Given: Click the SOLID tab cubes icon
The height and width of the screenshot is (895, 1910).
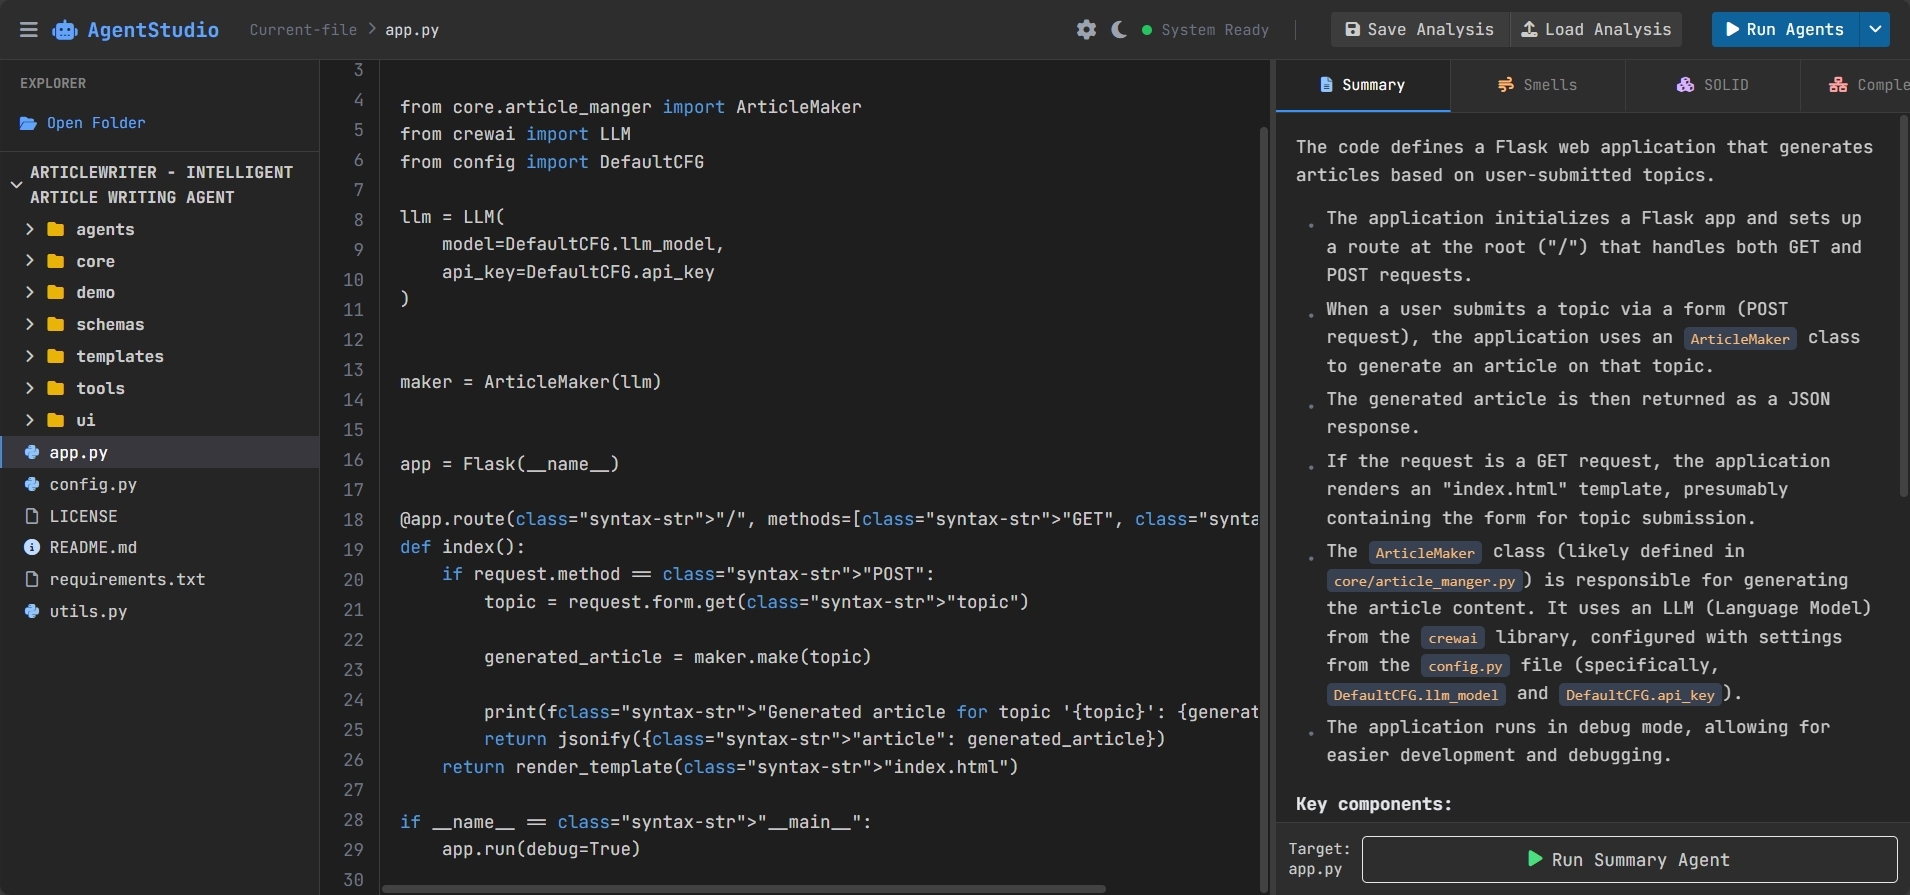Looking at the screenshot, I should (1685, 85).
